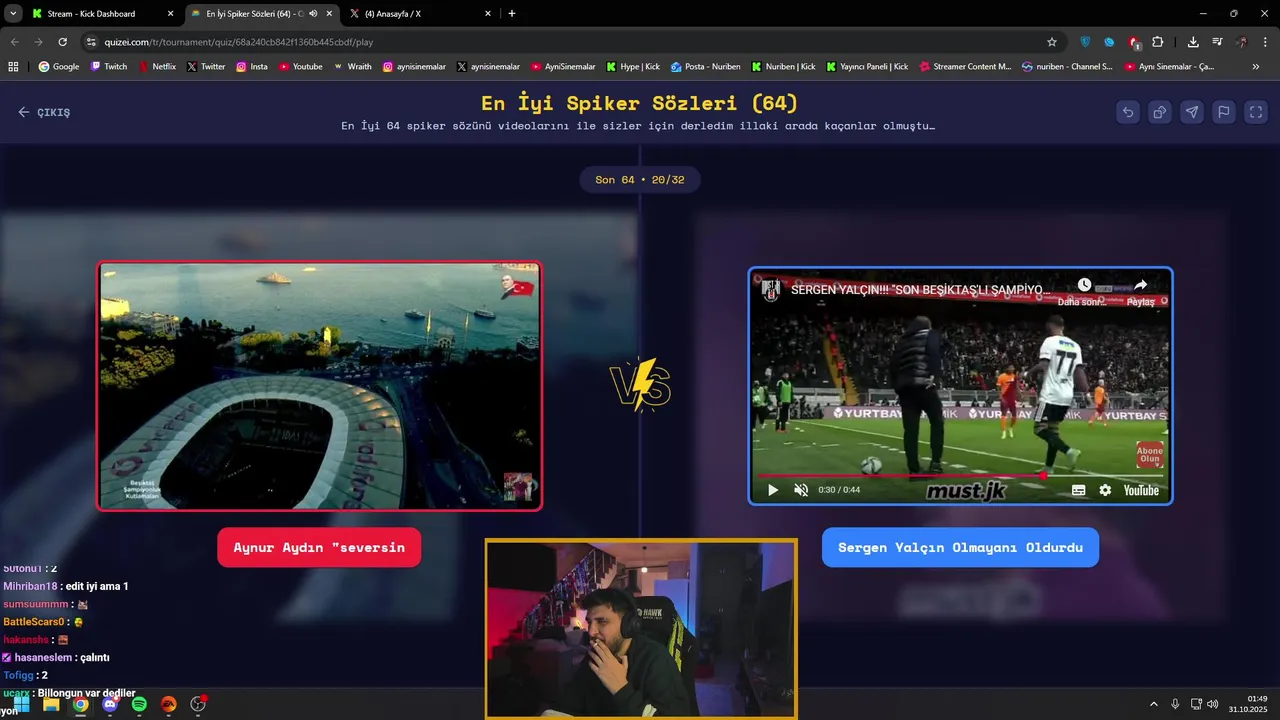The image size is (1280, 720).
Task: Click the Beşiktaş channel logo in video
Action: point(771,290)
